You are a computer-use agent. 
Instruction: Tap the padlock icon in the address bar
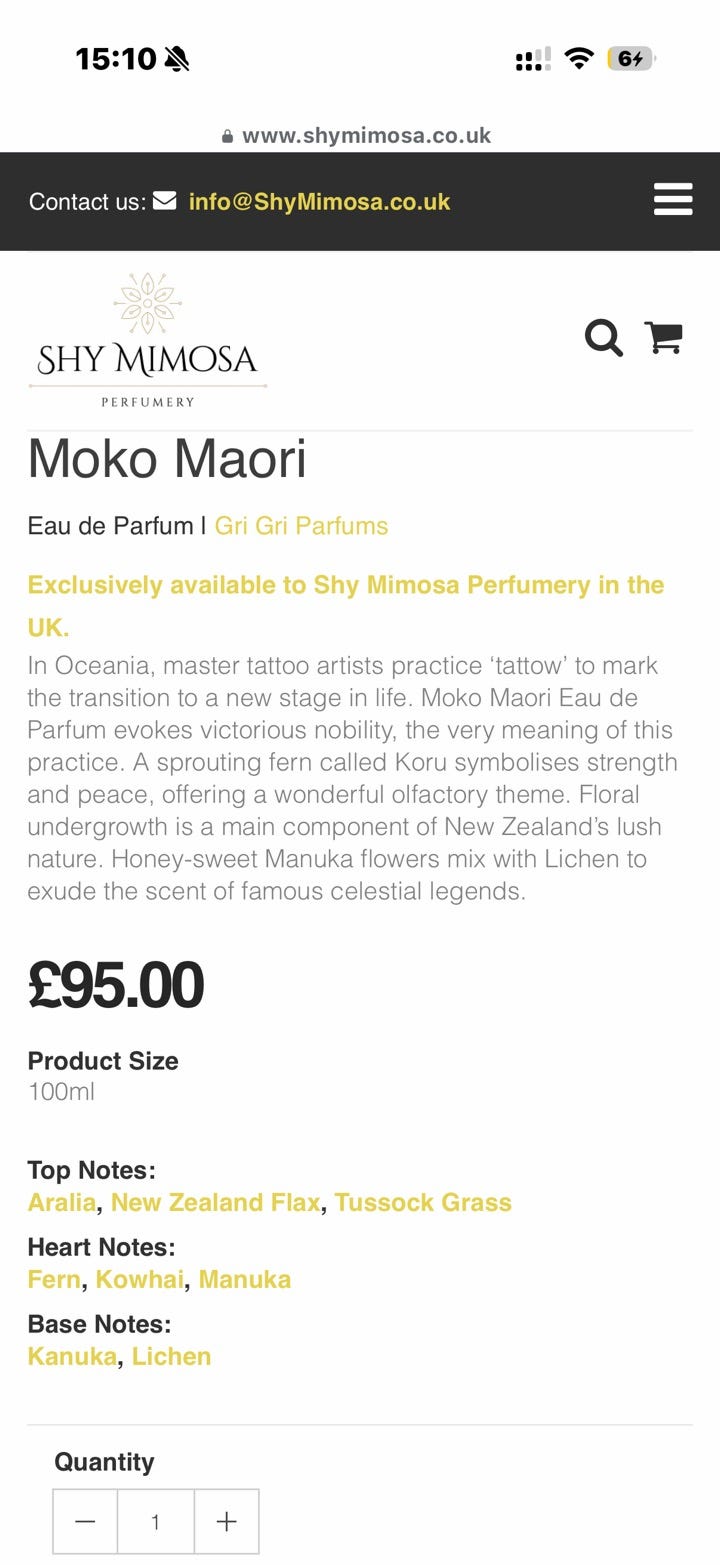click(228, 136)
